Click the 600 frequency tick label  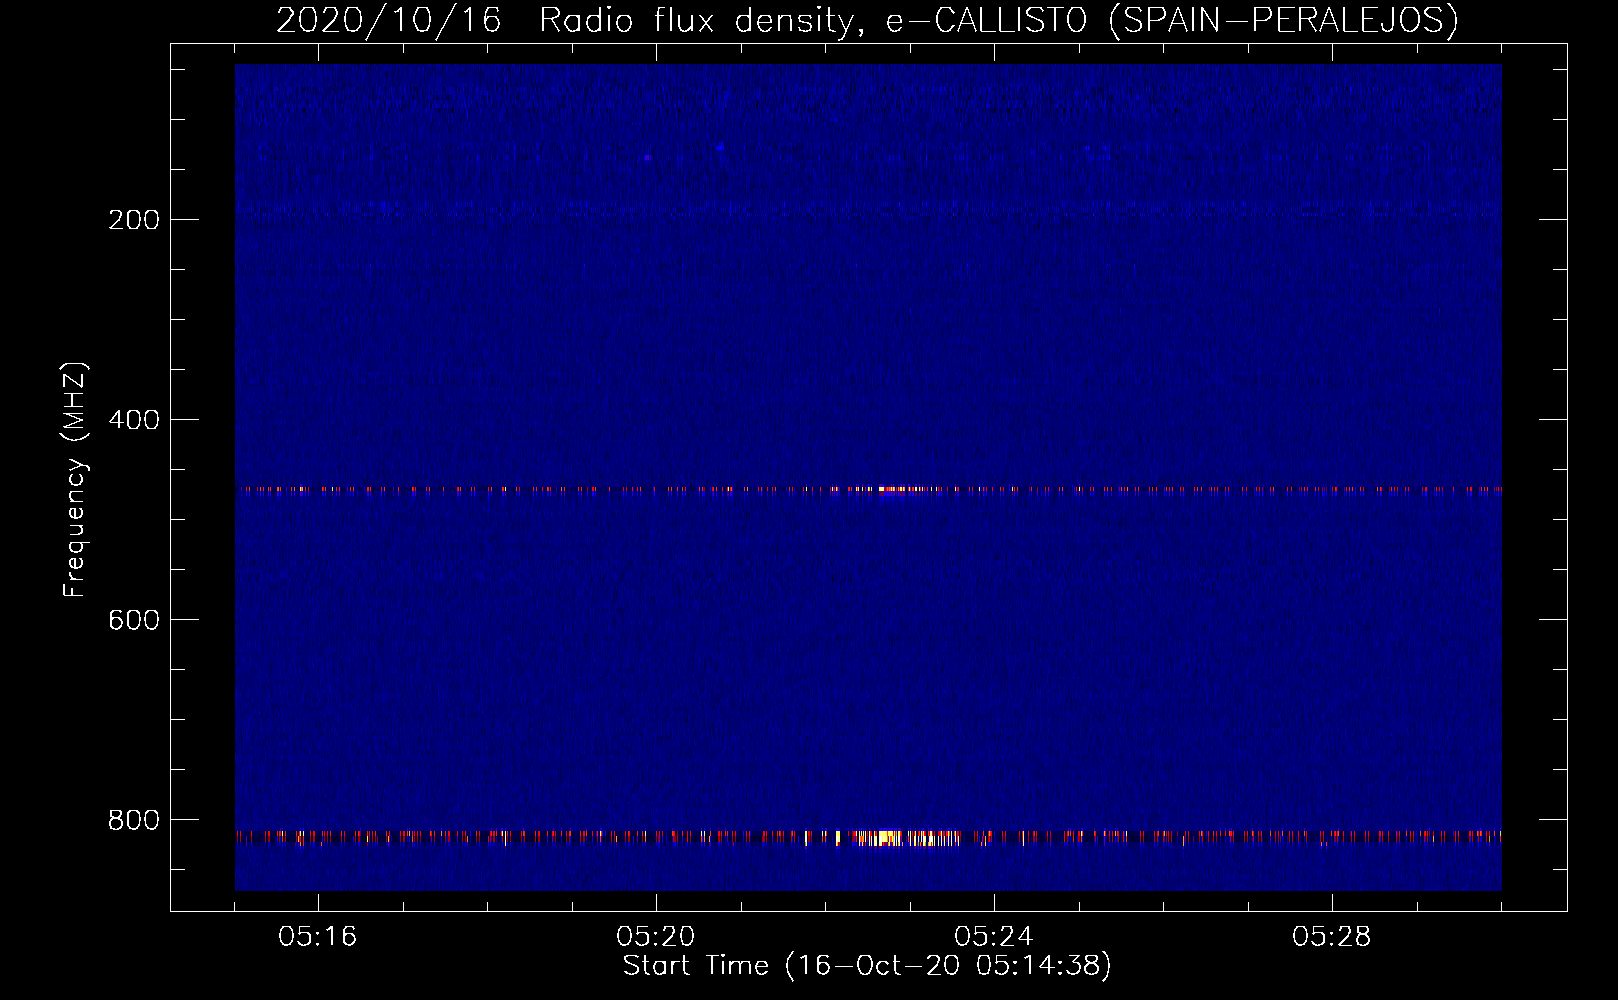134,620
